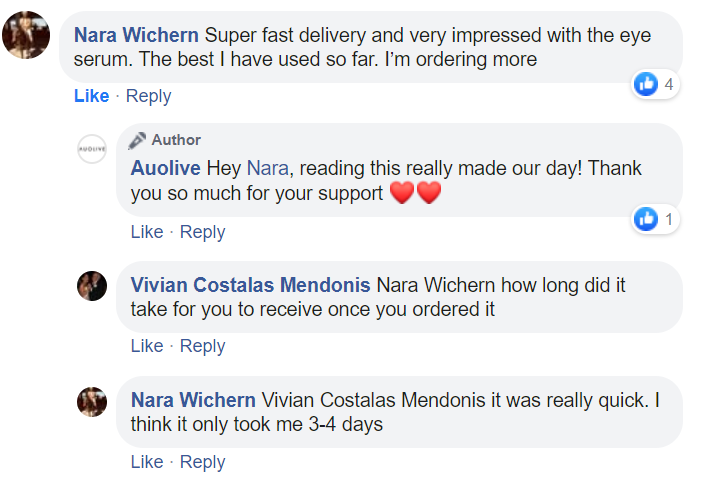
Task: Click Nara Wichern's avatar on the last reply
Action: 92,402
